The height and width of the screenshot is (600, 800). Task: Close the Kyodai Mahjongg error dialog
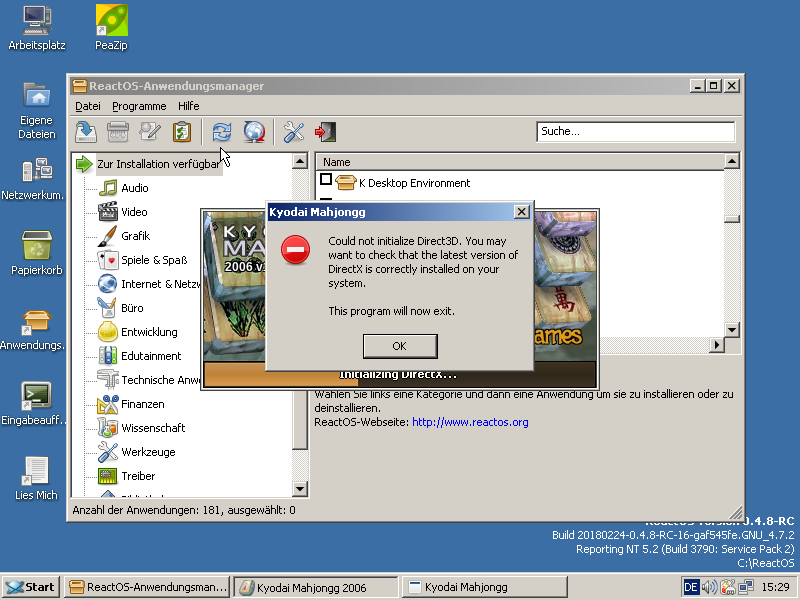point(521,212)
